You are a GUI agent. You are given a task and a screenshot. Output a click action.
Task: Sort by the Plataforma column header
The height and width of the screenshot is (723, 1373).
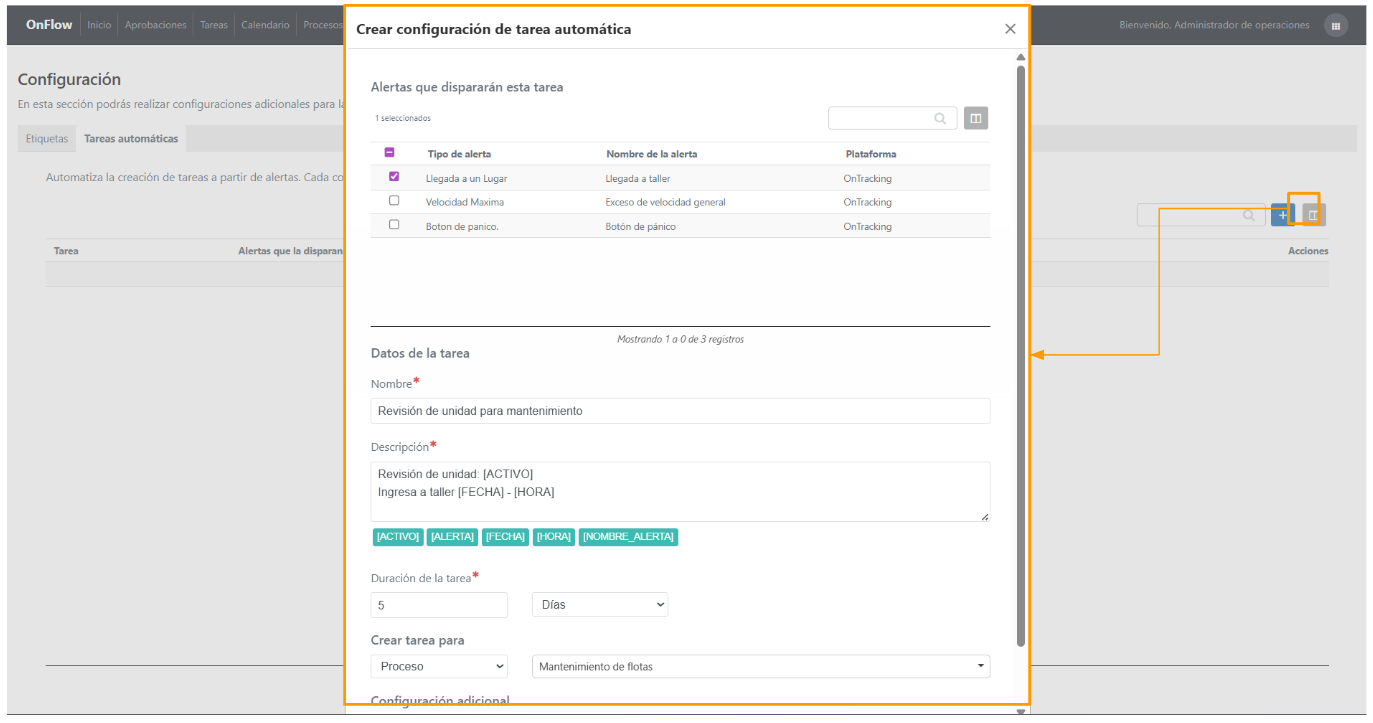871,154
